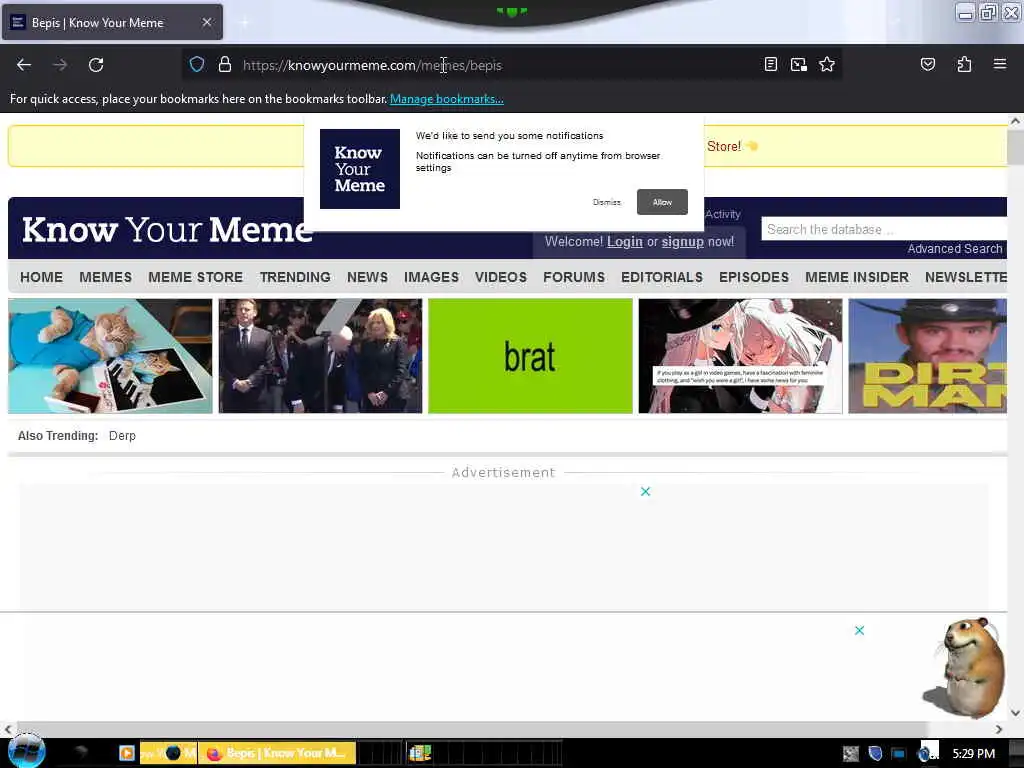Screen dimensions: 1024x768
Task: Open the MEME INSIDER menu item
Action: click(857, 277)
